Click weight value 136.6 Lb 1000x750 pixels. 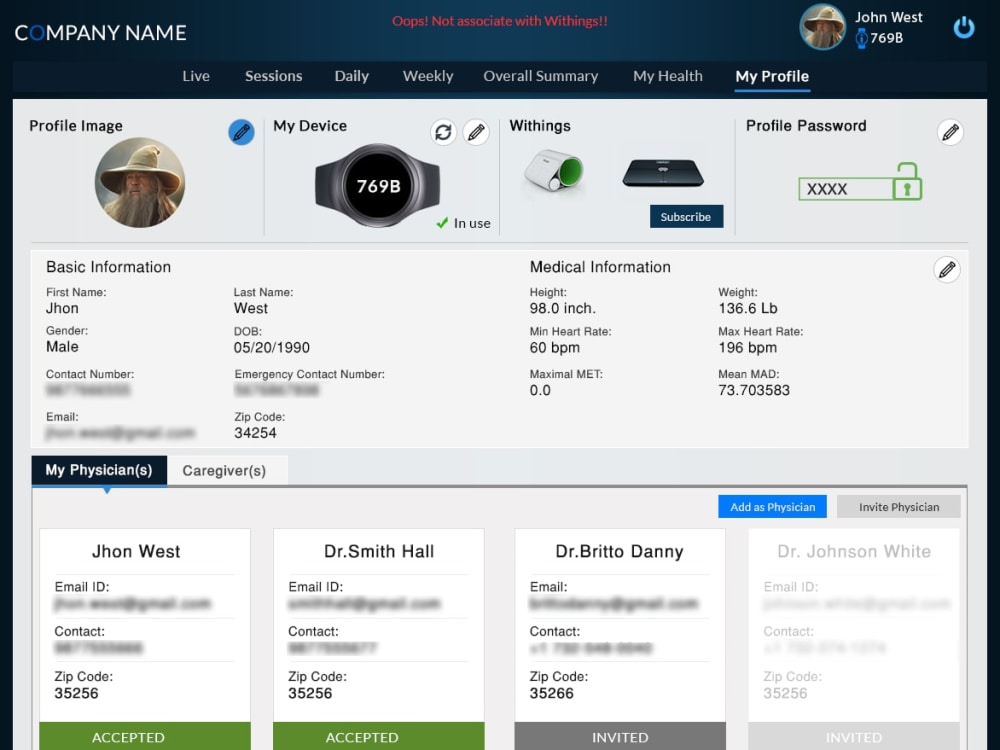pyautogui.click(x=747, y=308)
